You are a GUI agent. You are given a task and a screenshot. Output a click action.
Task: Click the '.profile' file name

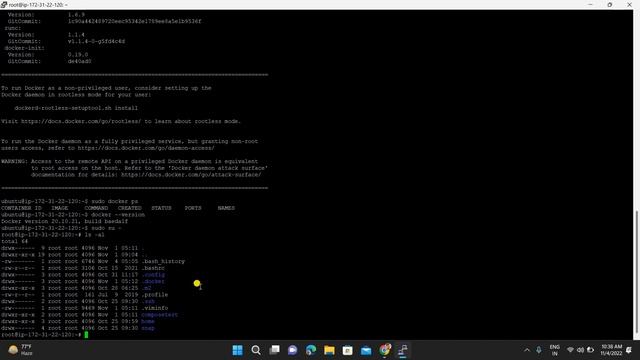click(x=155, y=295)
